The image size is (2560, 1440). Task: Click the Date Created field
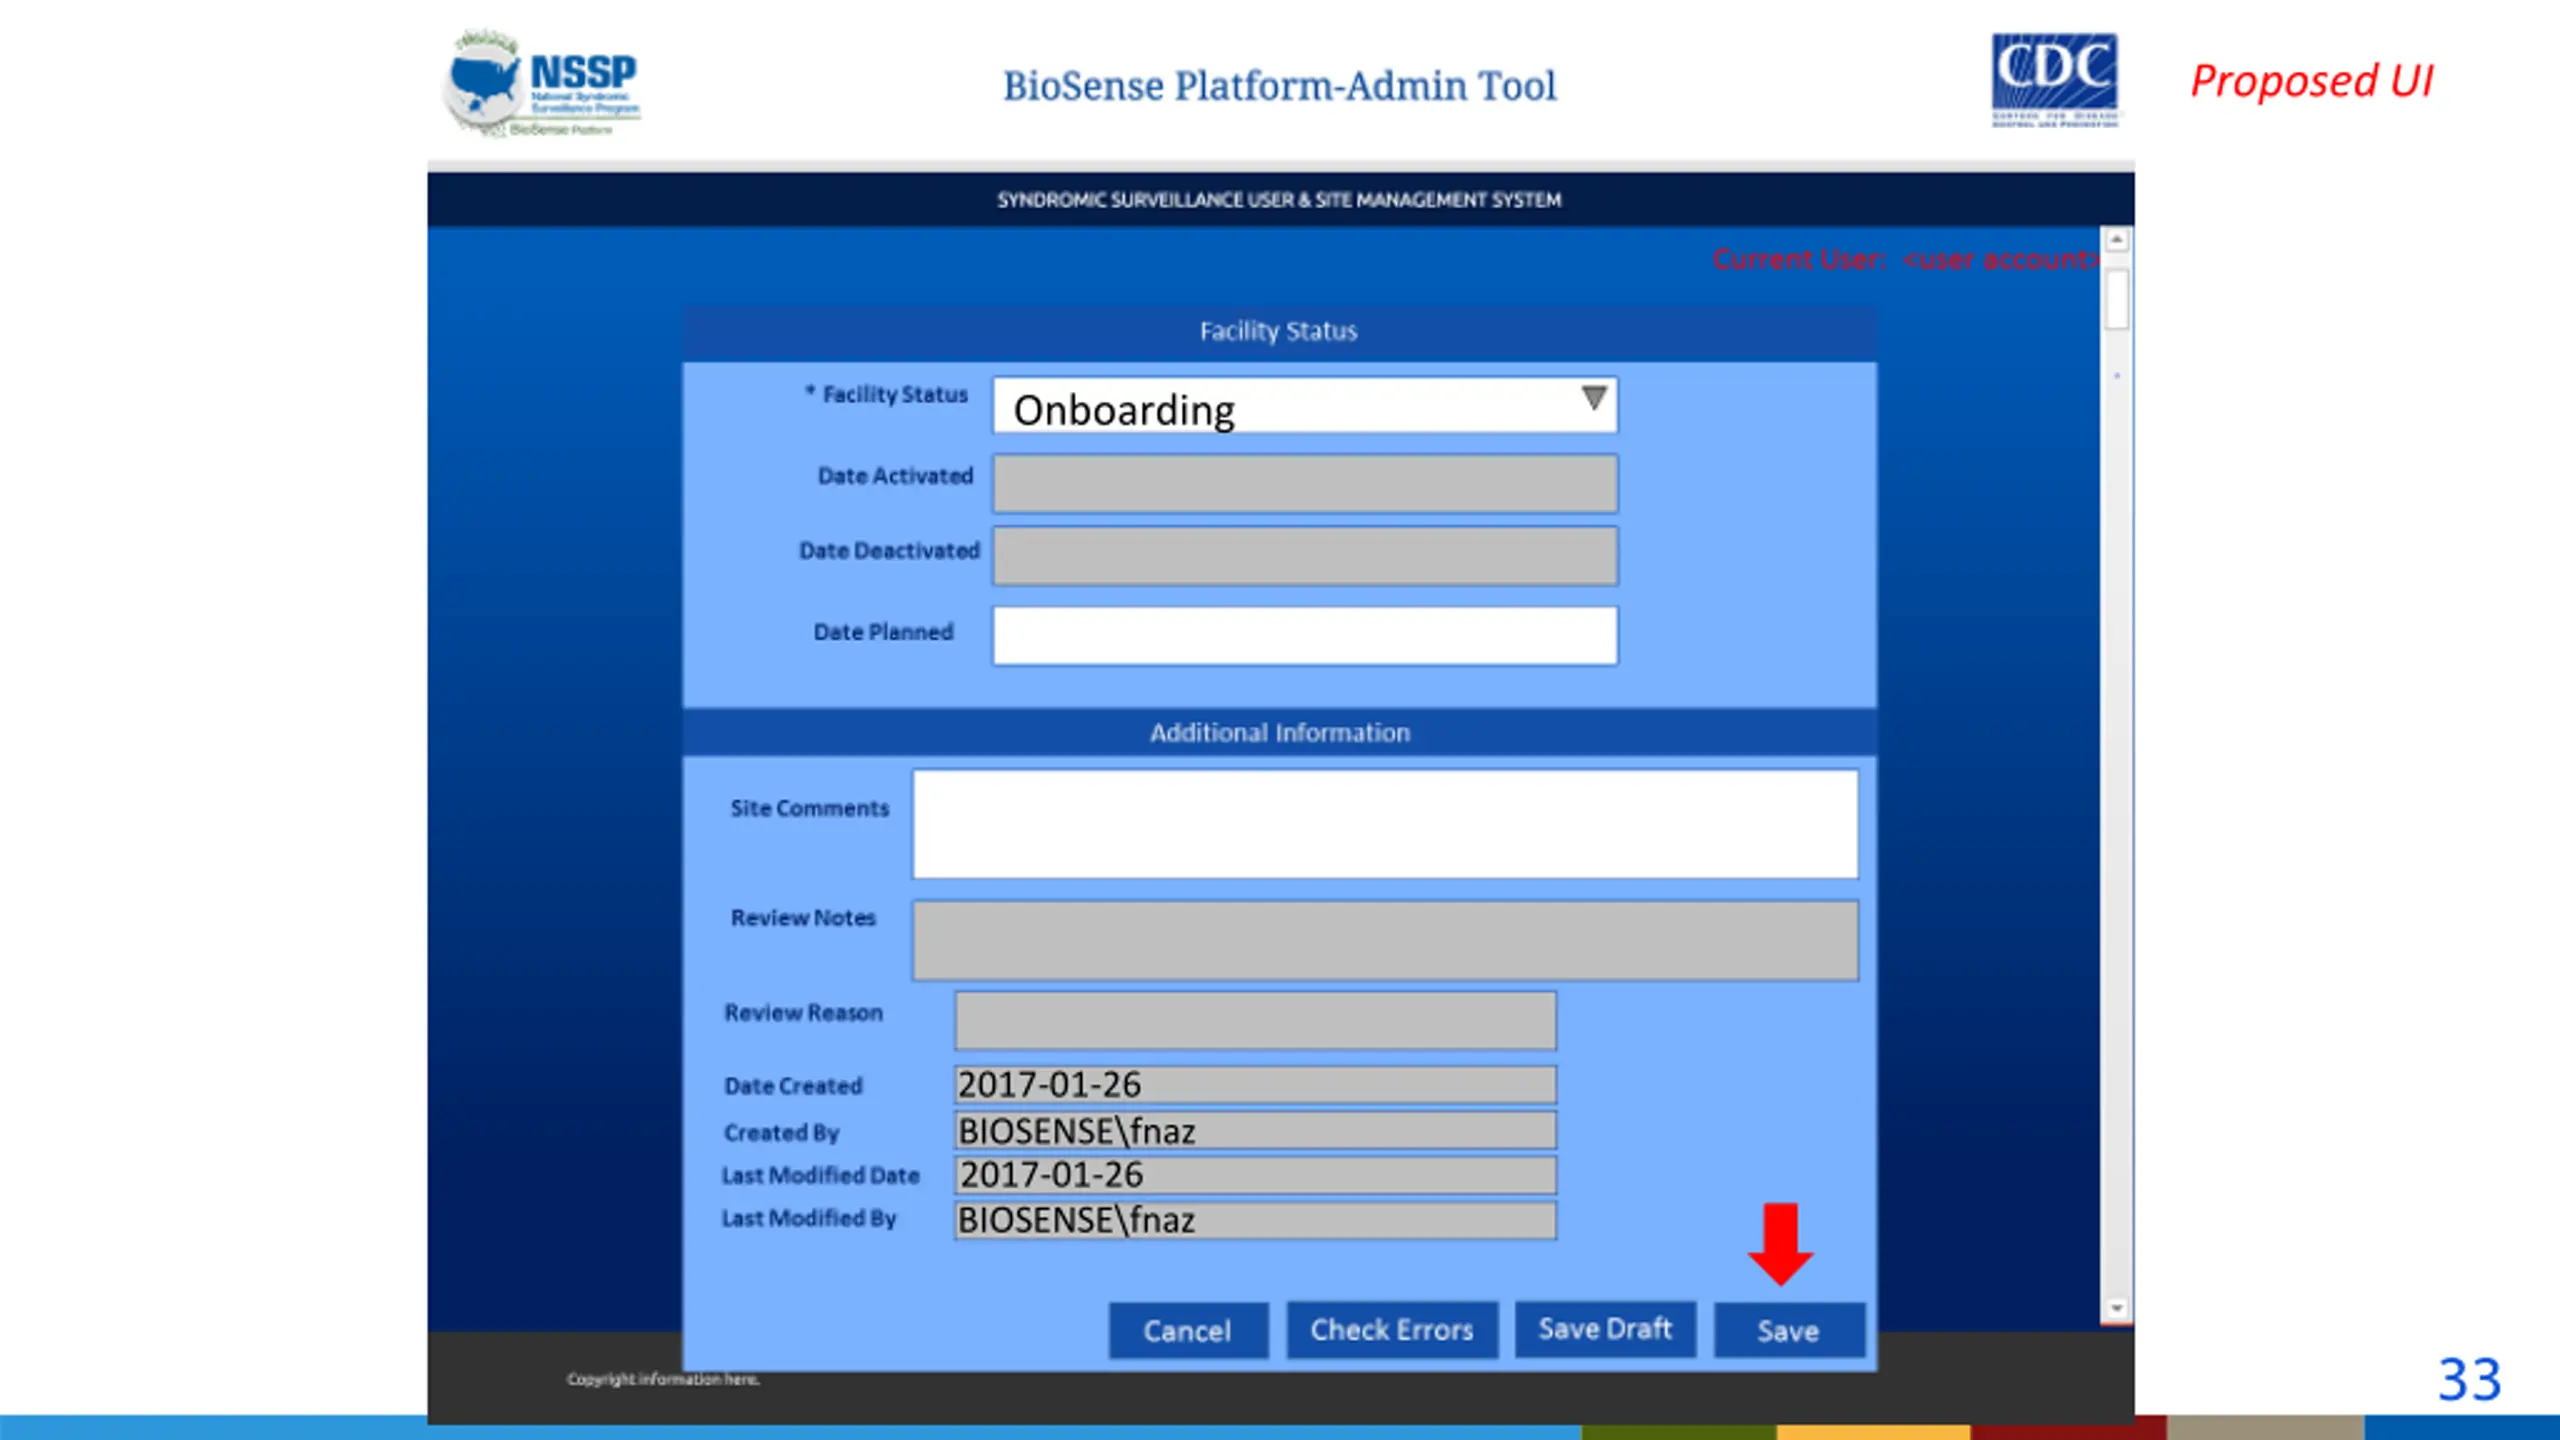coord(1255,1085)
